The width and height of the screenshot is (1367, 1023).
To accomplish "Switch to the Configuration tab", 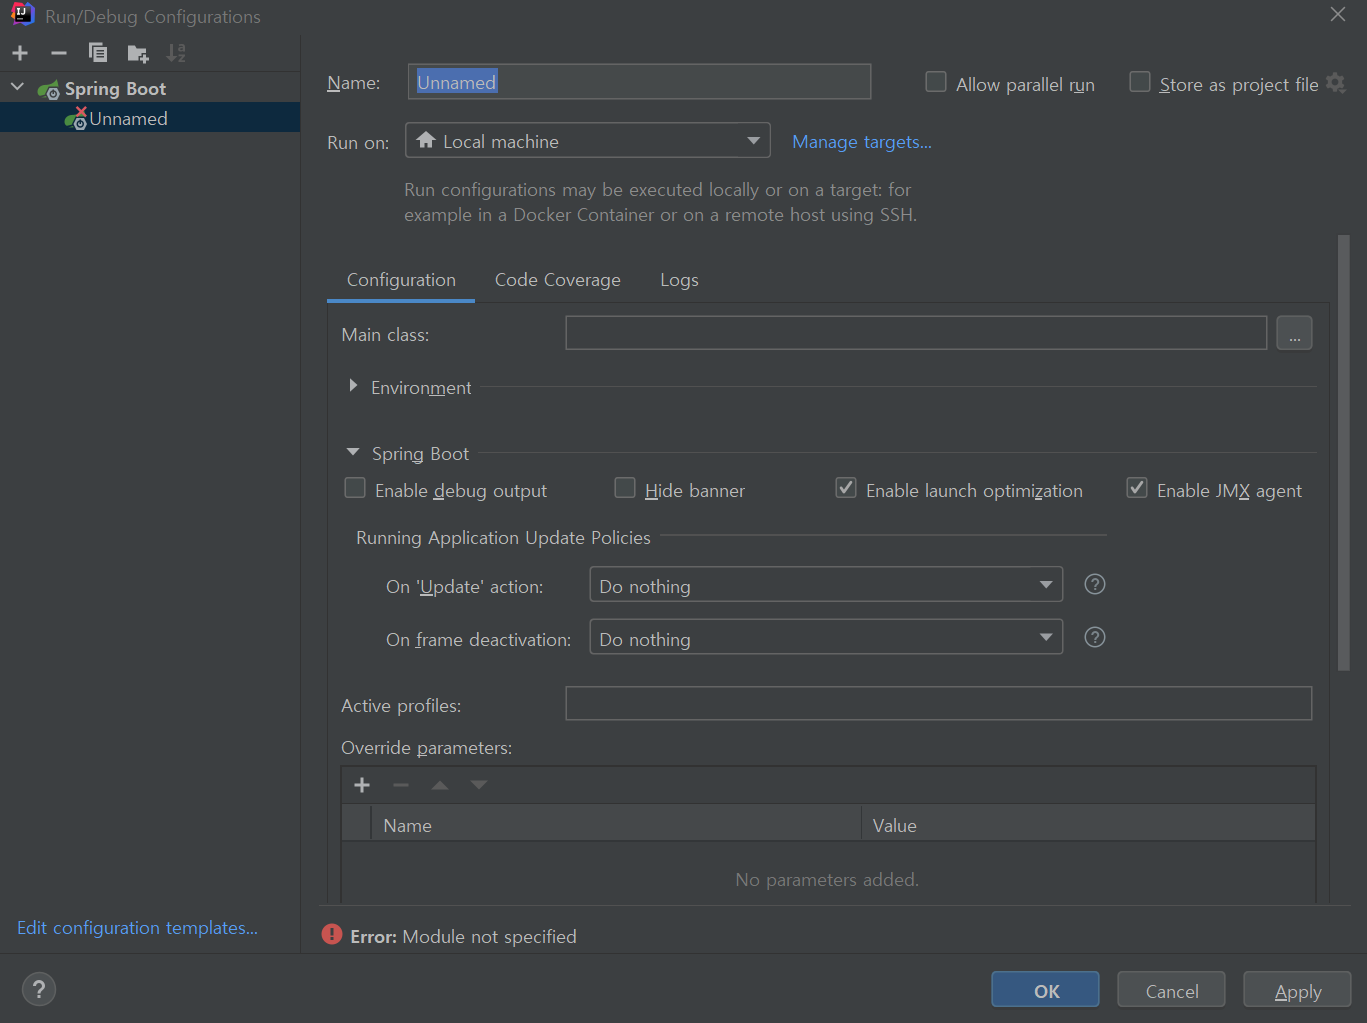I will click(401, 280).
